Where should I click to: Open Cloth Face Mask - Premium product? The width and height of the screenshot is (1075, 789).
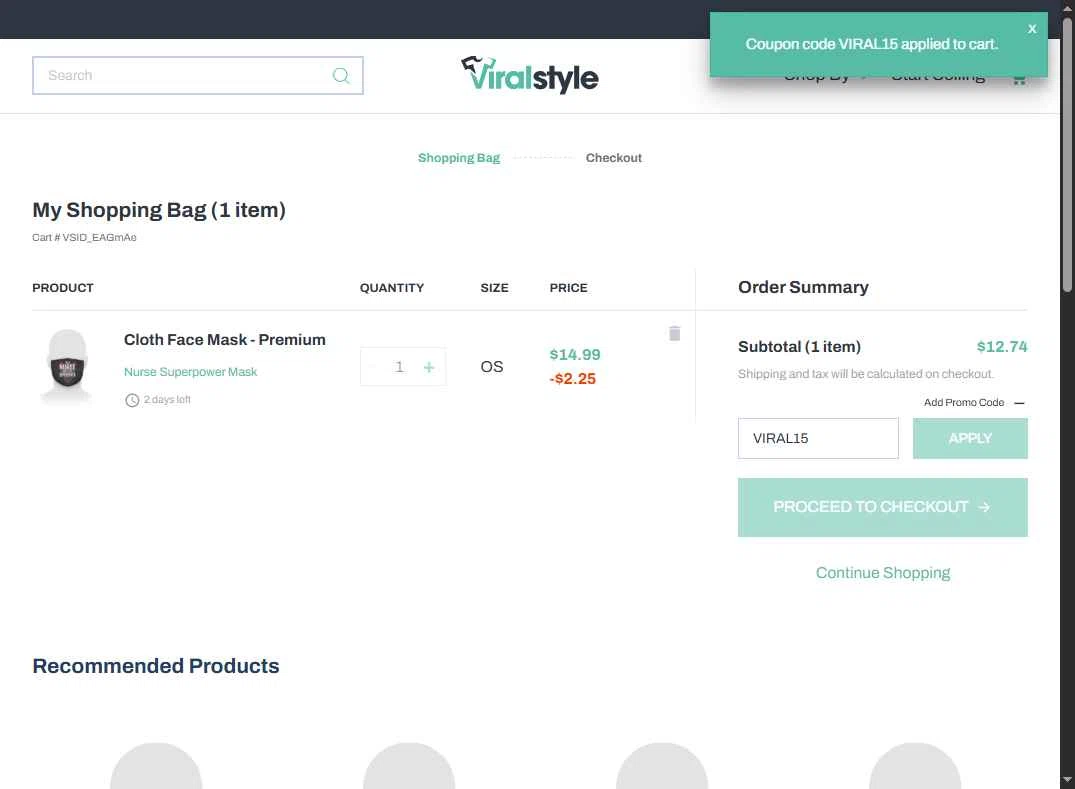224,339
